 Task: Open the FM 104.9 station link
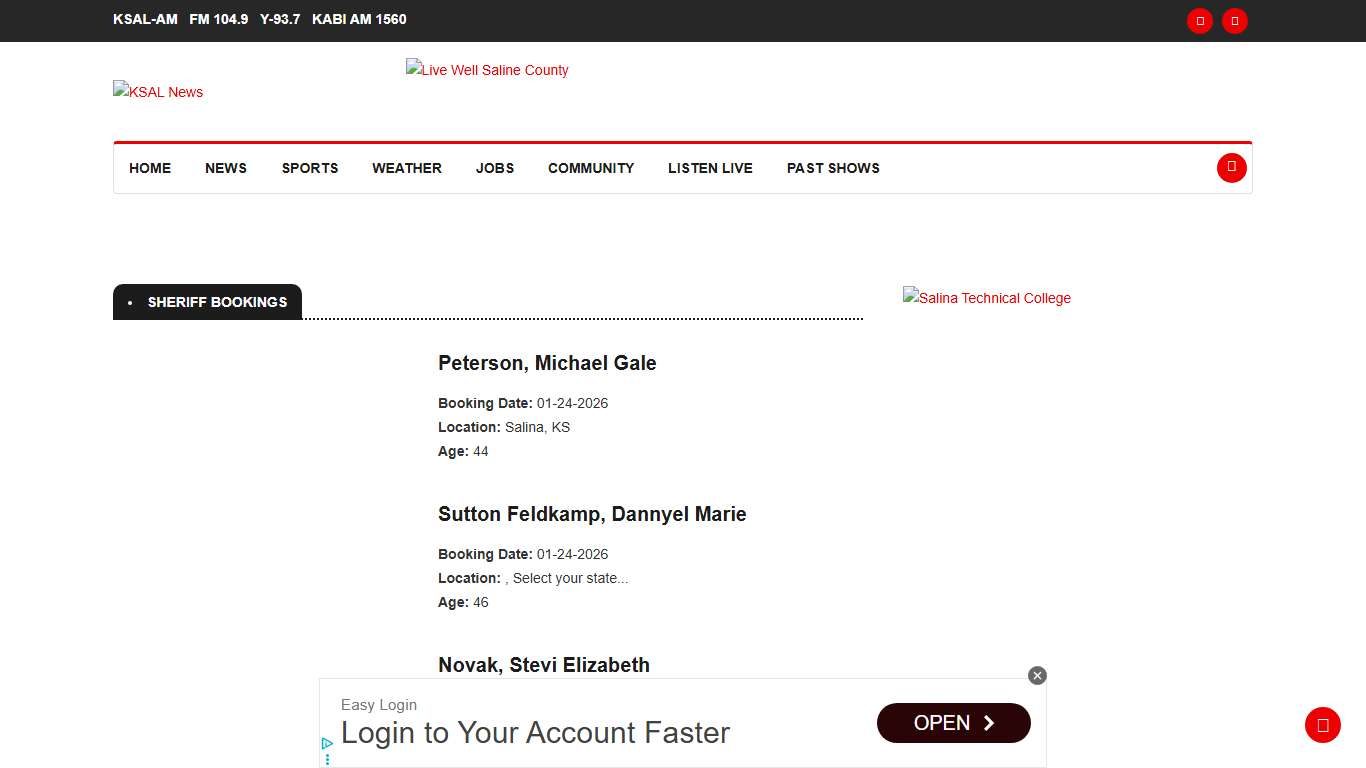[218, 19]
